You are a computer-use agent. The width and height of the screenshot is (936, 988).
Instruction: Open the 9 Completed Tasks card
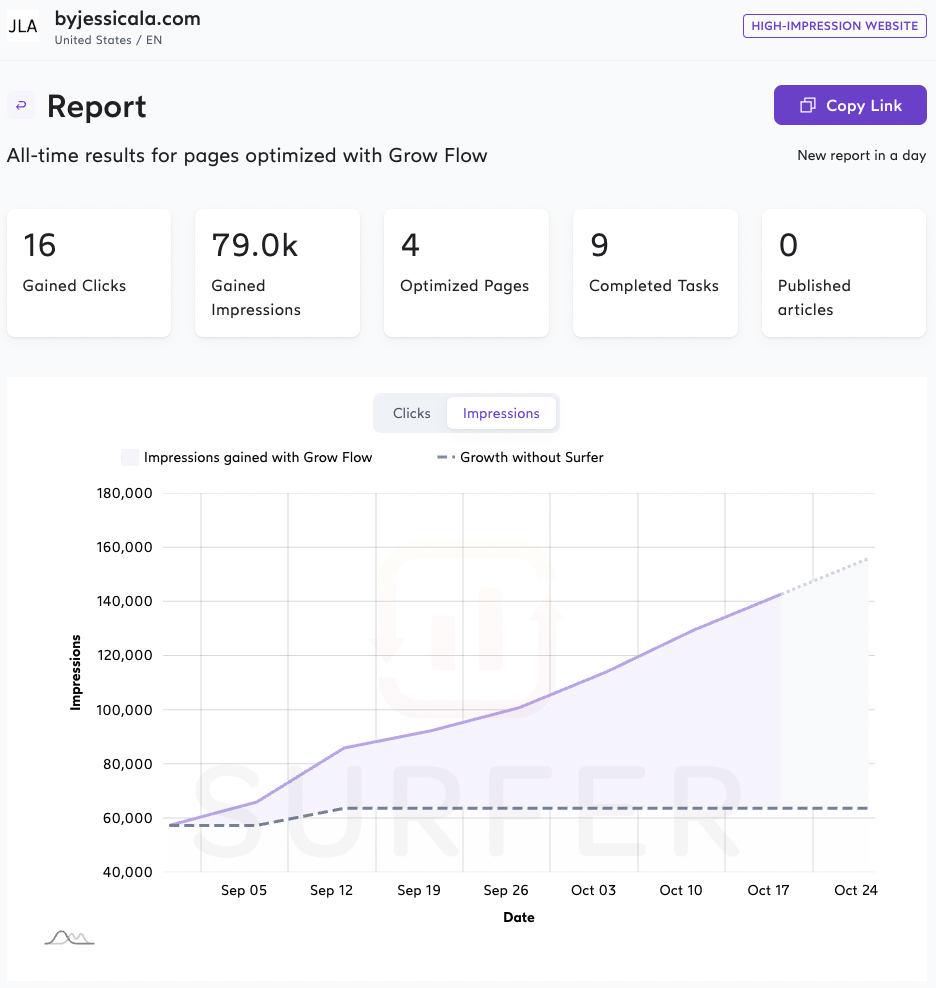(656, 273)
